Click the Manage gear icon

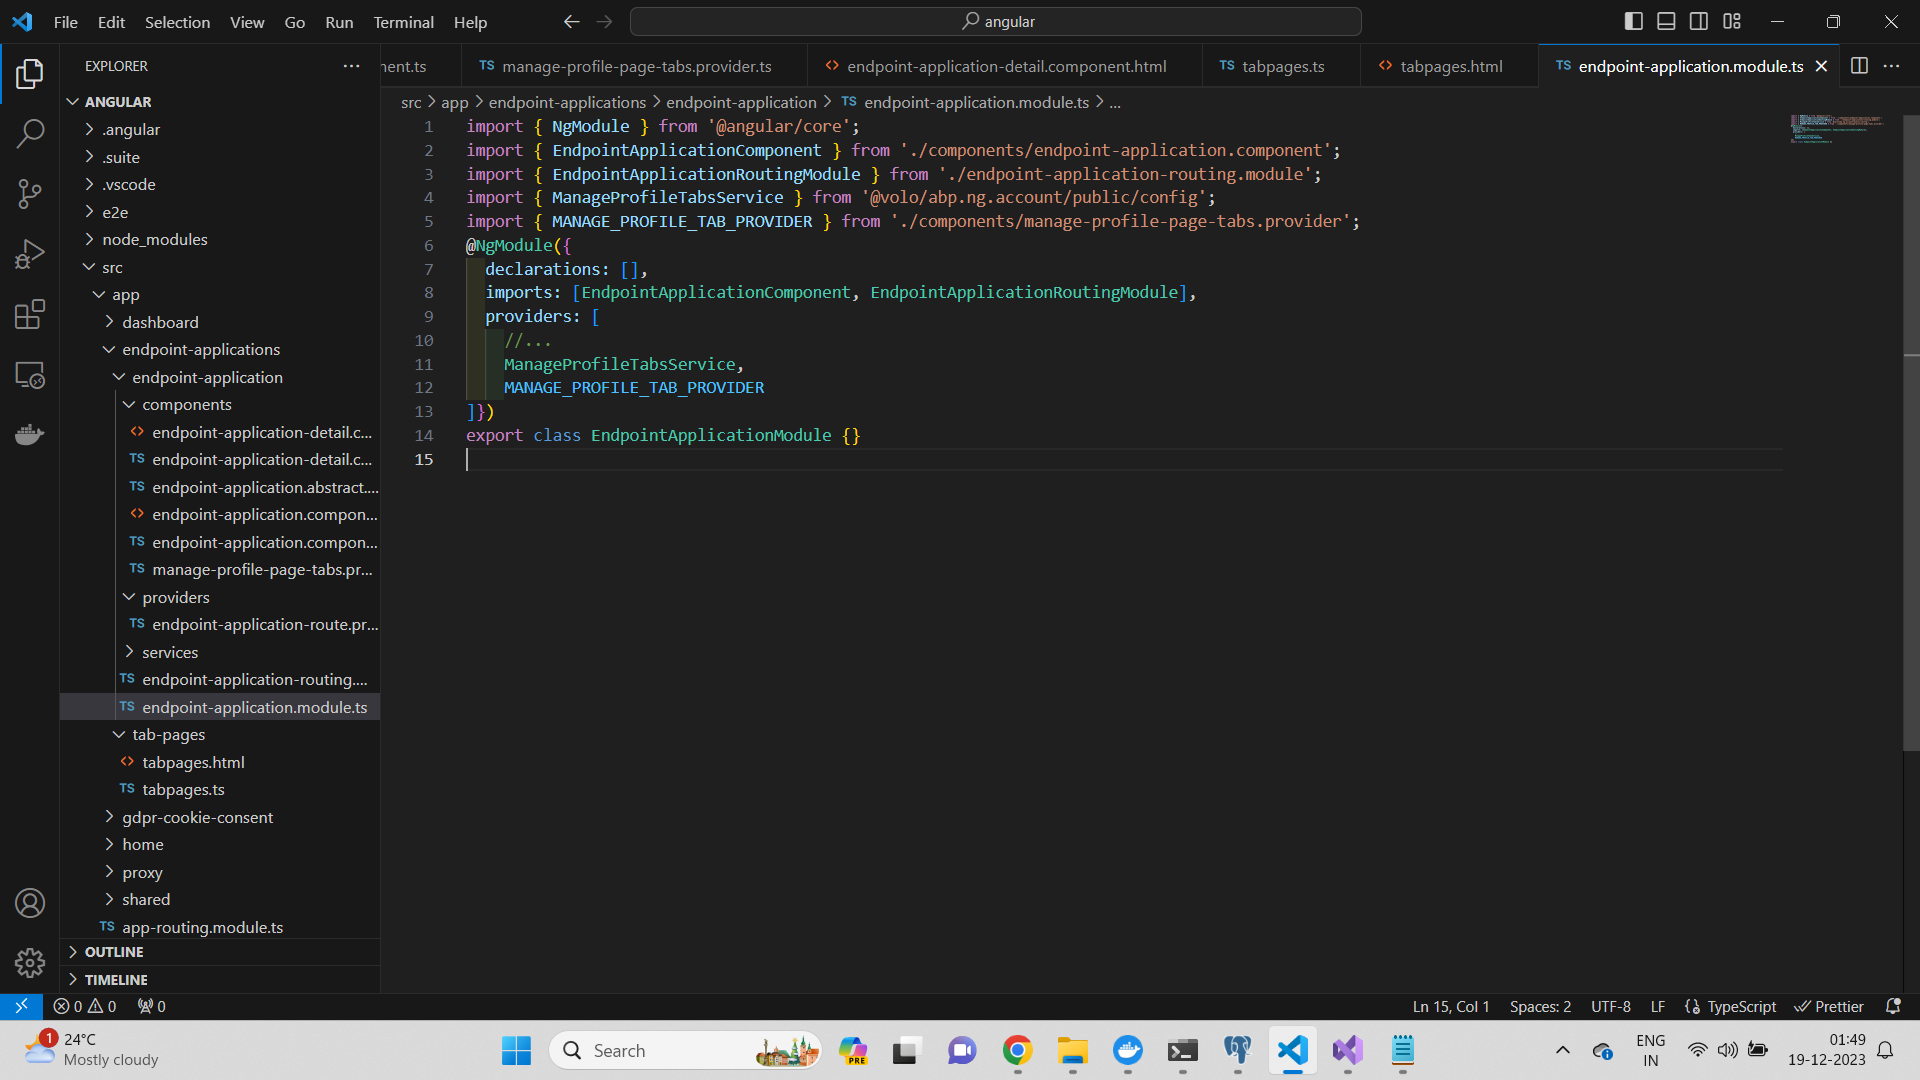coord(30,962)
